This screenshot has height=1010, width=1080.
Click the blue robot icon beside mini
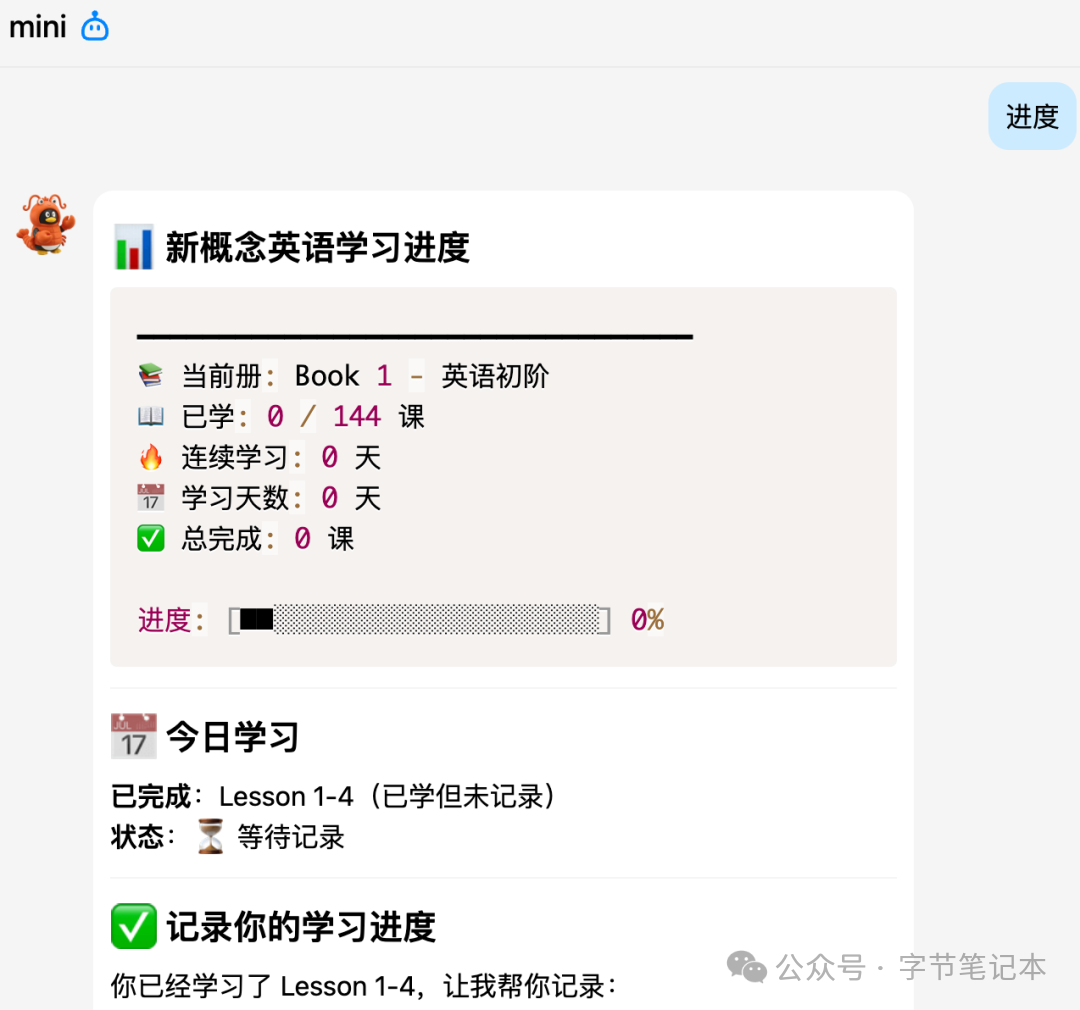[94, 26]
